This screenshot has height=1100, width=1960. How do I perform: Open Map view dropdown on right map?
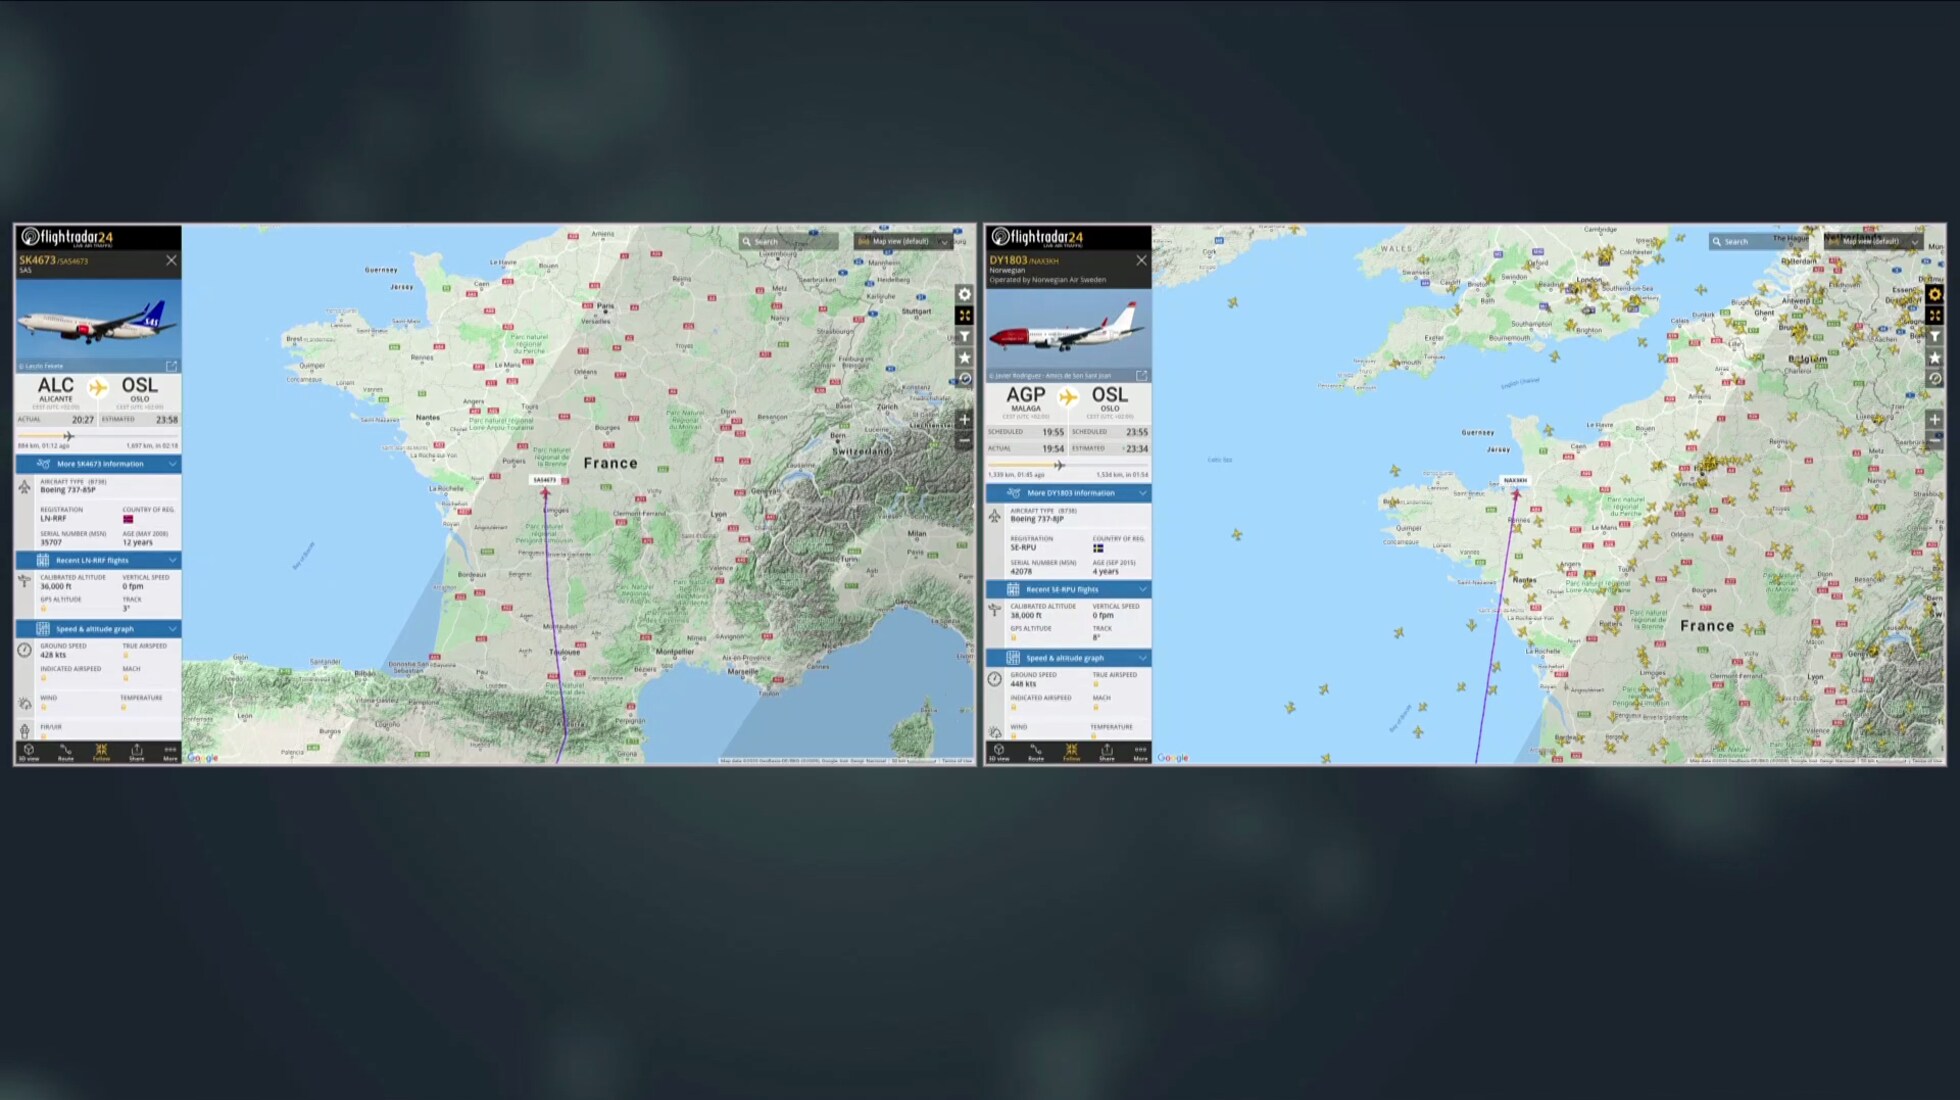pos(1872,241)
